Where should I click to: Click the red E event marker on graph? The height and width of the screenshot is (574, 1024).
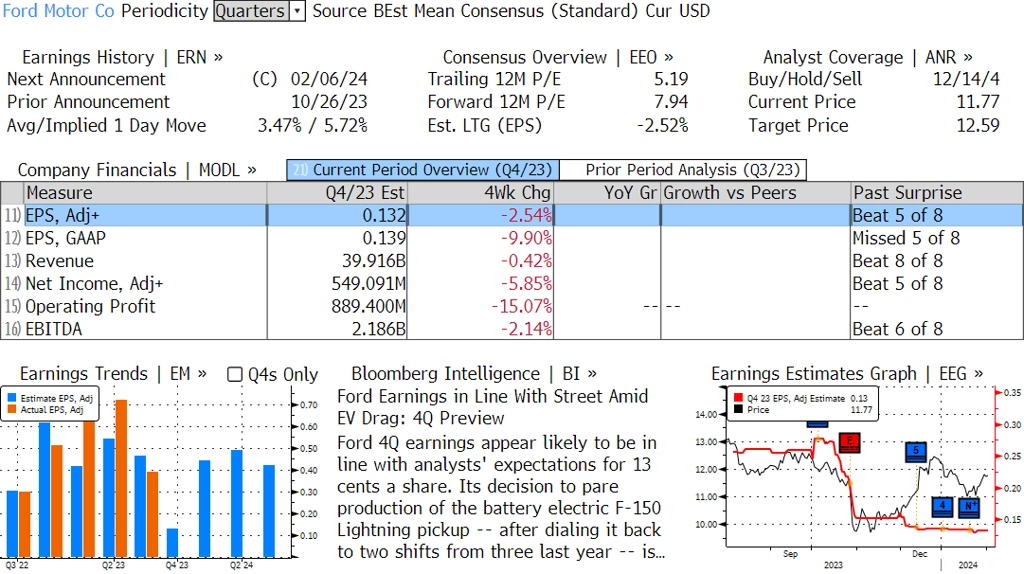[849, 442]
